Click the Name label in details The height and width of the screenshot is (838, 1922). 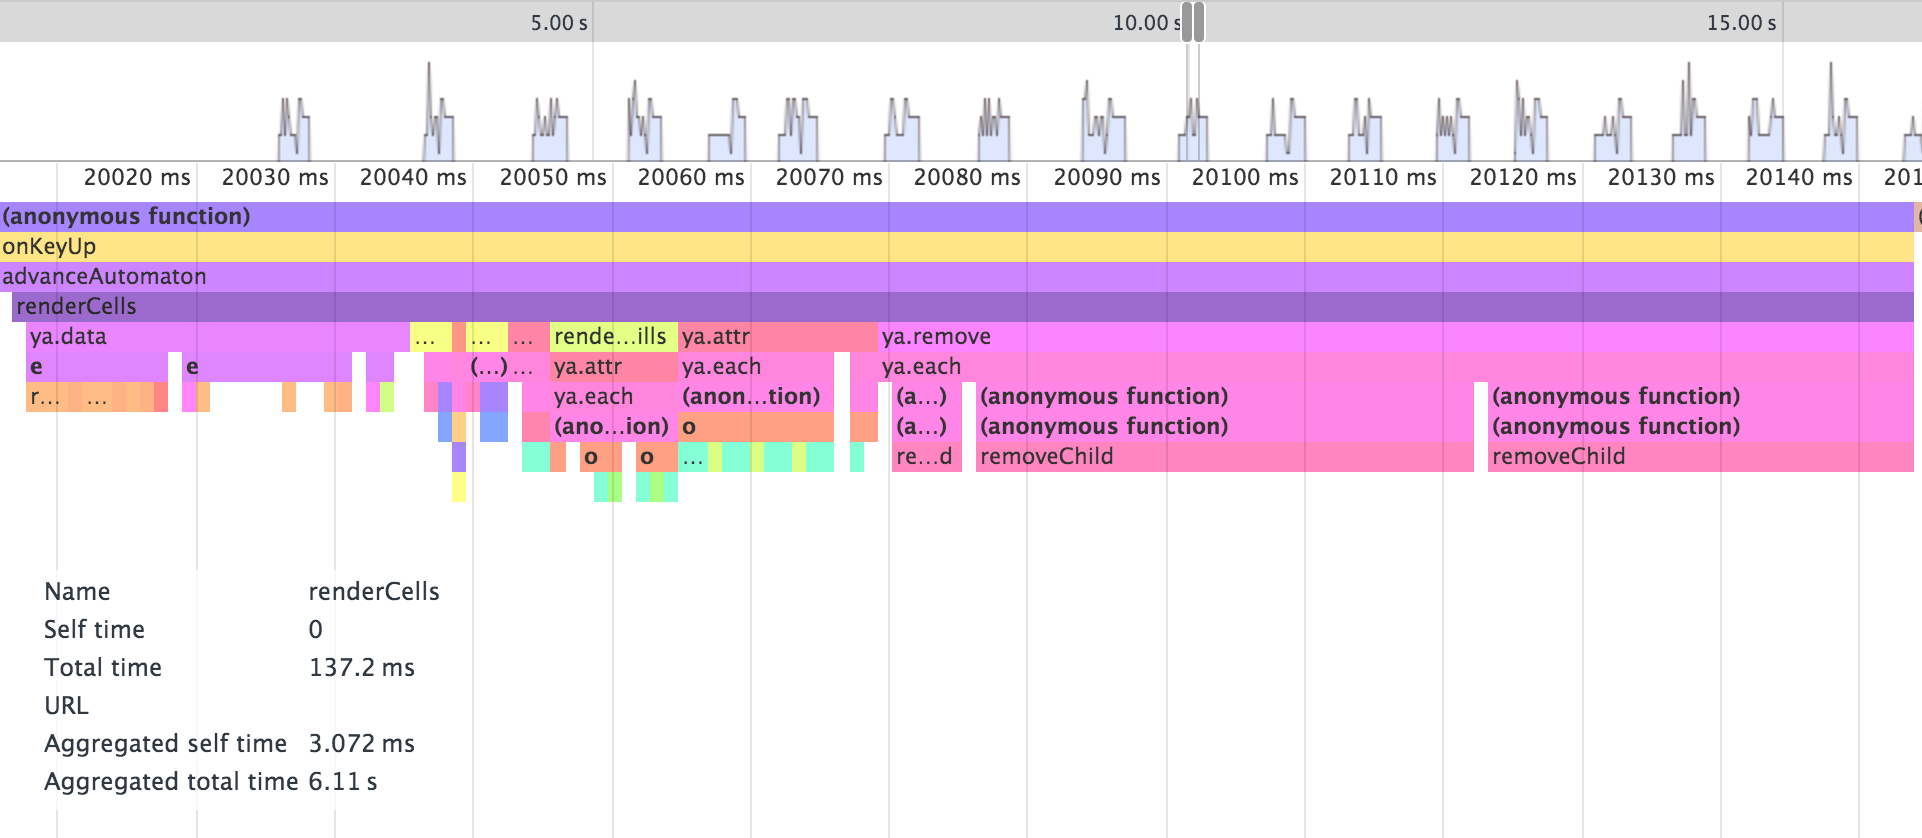(77, 592)
